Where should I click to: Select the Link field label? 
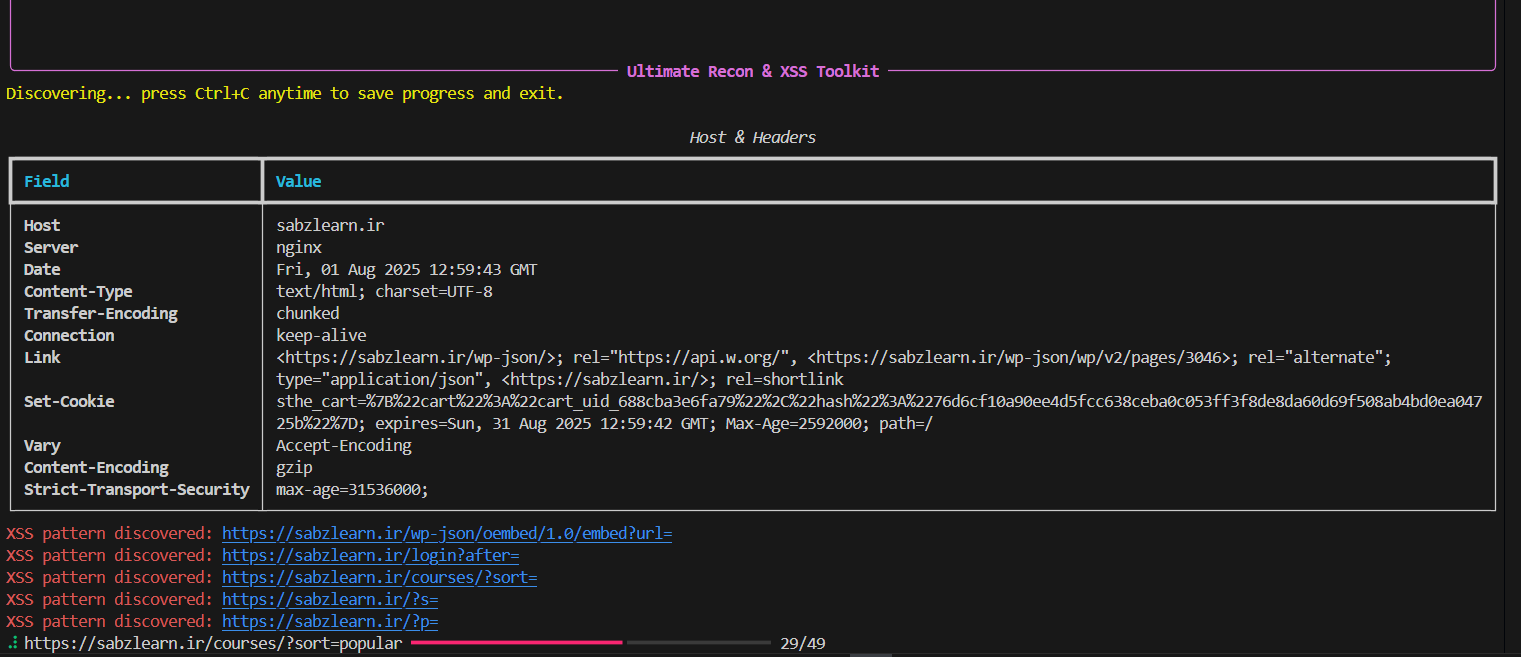click(x=42, y=358)
